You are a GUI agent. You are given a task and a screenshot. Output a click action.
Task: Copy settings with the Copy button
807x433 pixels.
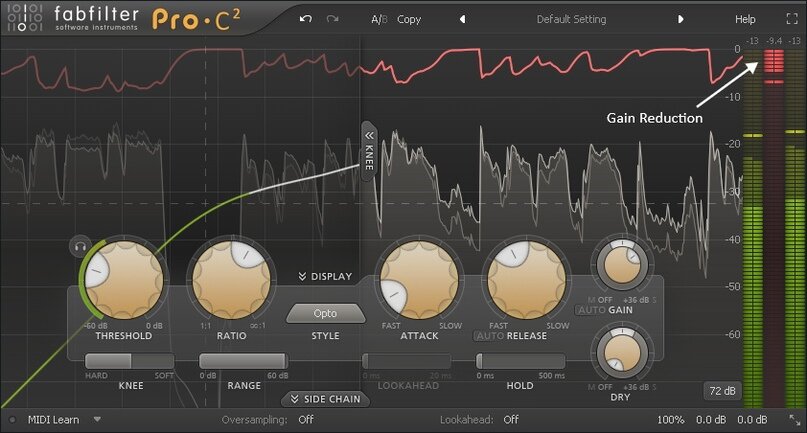click(409, 20)
